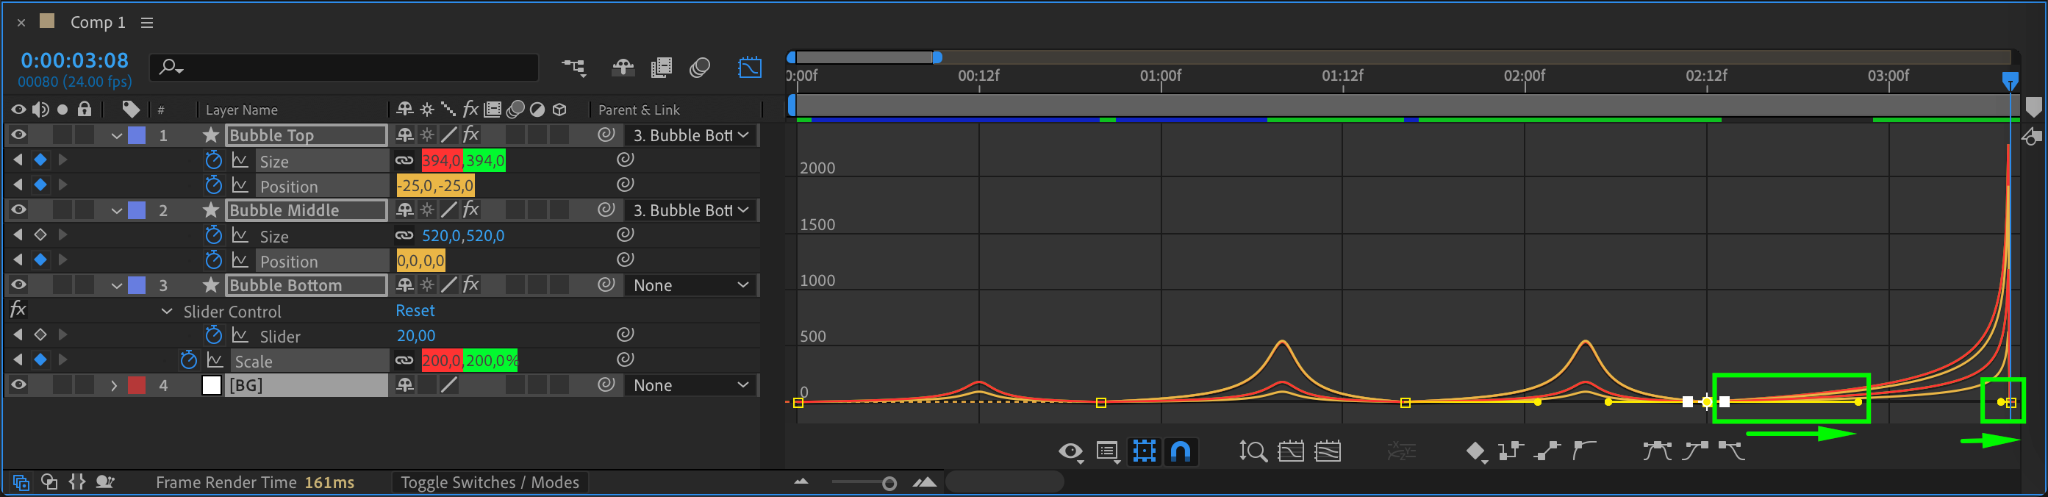Enable Motion Blur for the composition
The image size is (2048, 497).
click(x=700, y=67)
